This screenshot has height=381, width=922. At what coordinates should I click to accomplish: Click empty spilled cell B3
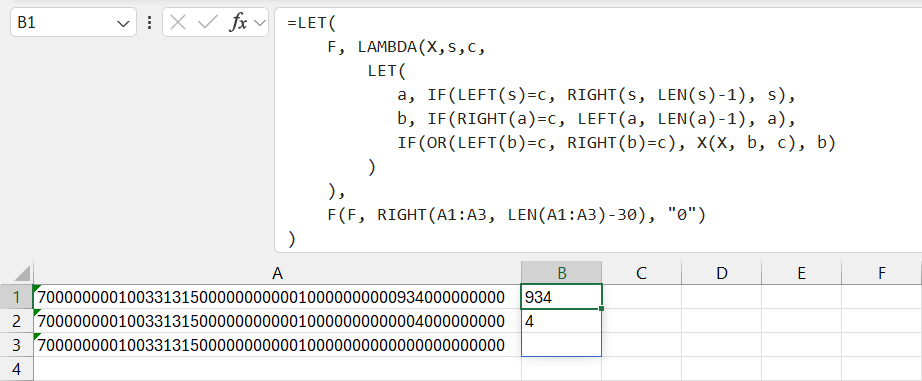(562, 345)
